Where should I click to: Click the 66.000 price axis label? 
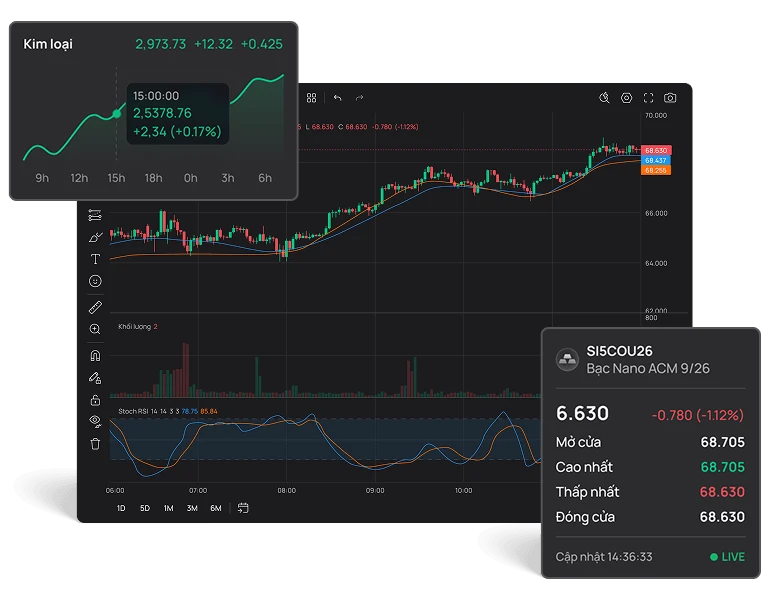[x=656, y=213]
